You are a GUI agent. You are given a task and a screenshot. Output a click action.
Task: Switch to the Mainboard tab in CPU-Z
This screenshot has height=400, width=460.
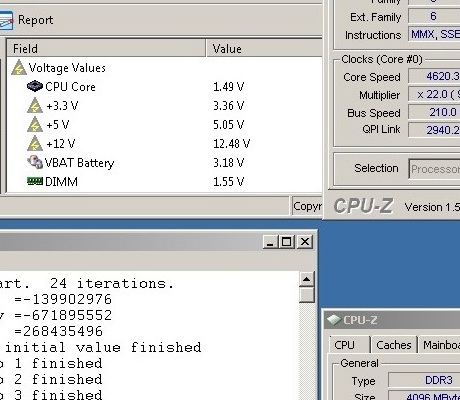click(x=439, y=345)
